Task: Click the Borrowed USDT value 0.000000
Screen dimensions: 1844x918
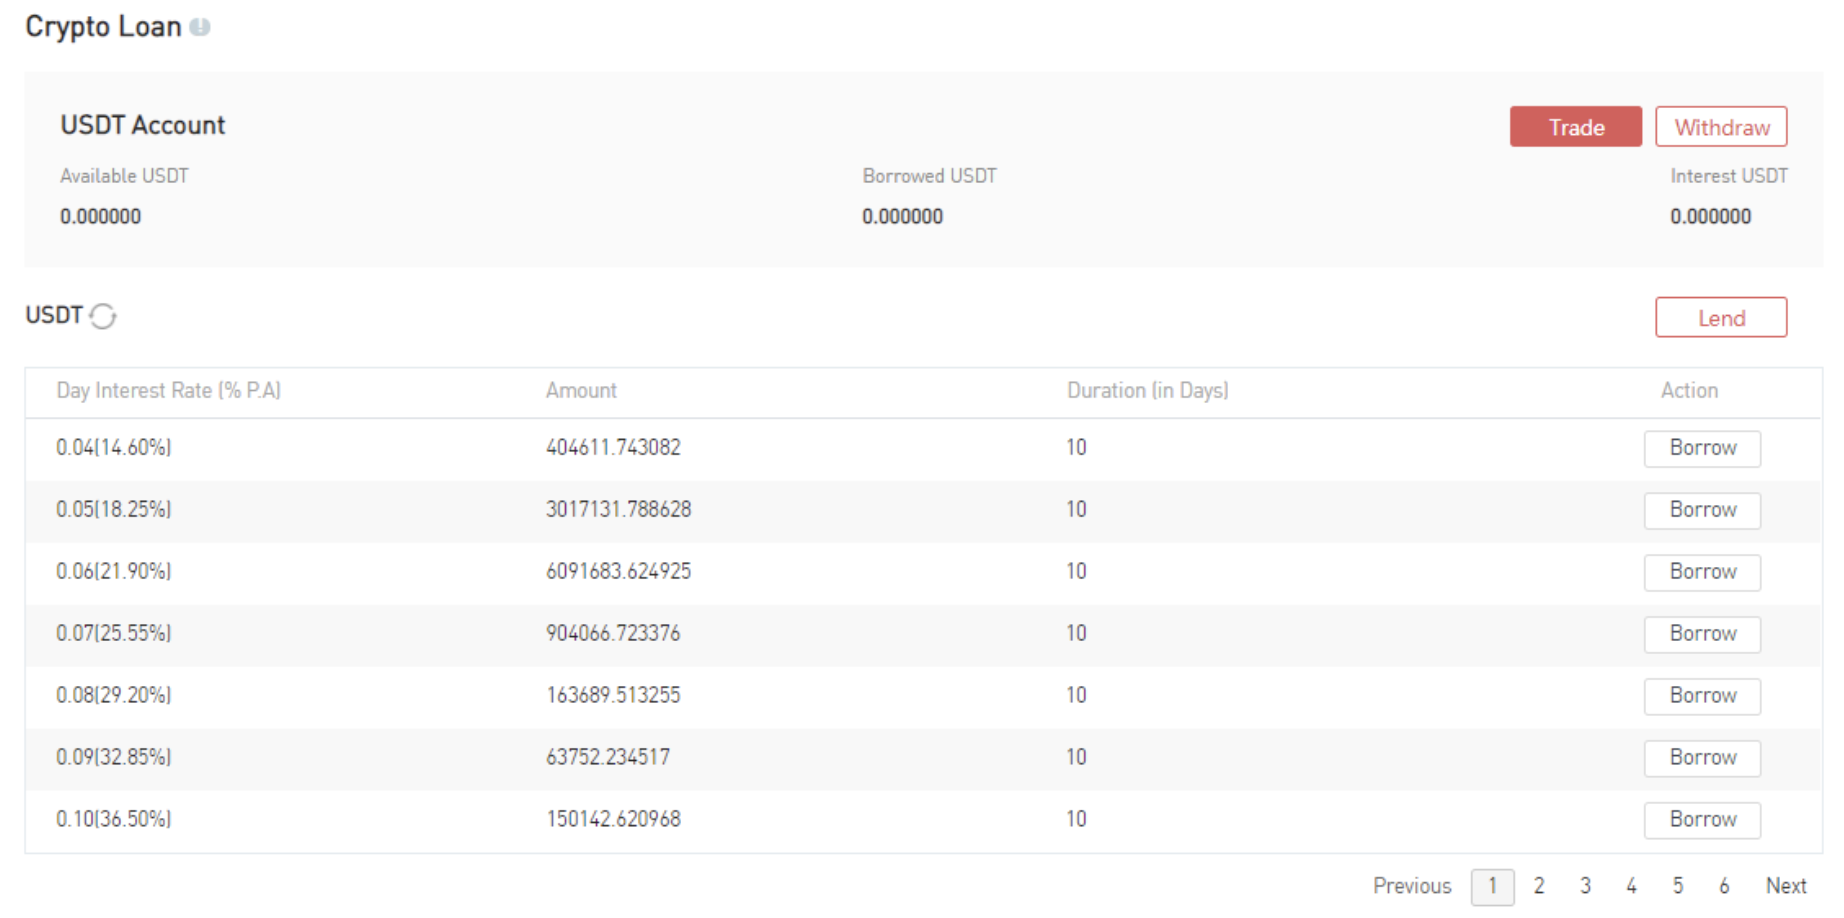Action: 902,217
